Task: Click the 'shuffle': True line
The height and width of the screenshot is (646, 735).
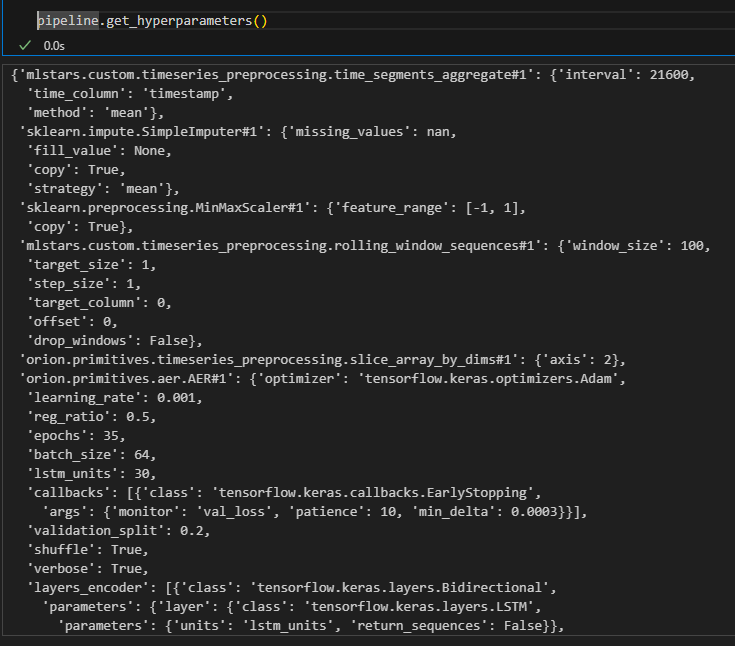Action: pyautogui.click(x=88, y=550)
